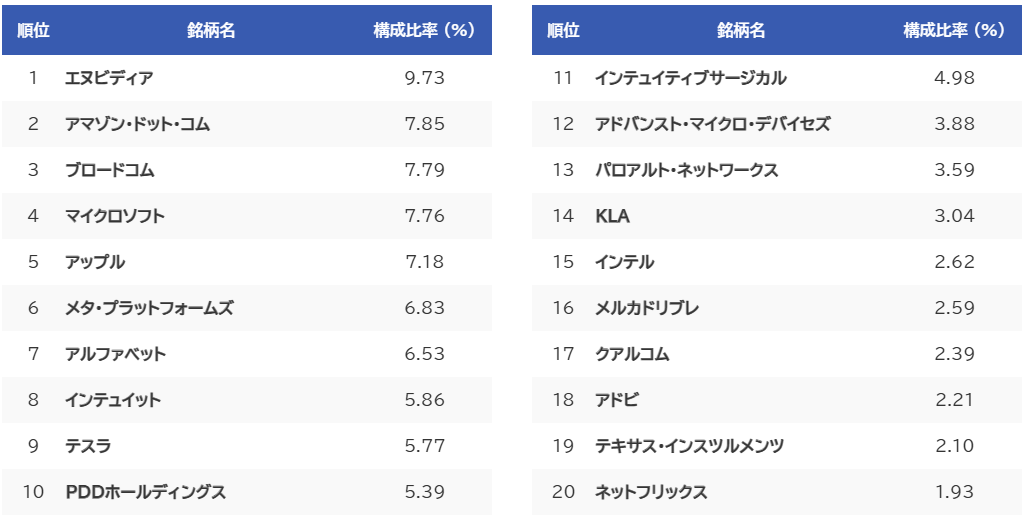
Task: Select インテュイティブサージカル stock name
Action: [x=690, y=78]
